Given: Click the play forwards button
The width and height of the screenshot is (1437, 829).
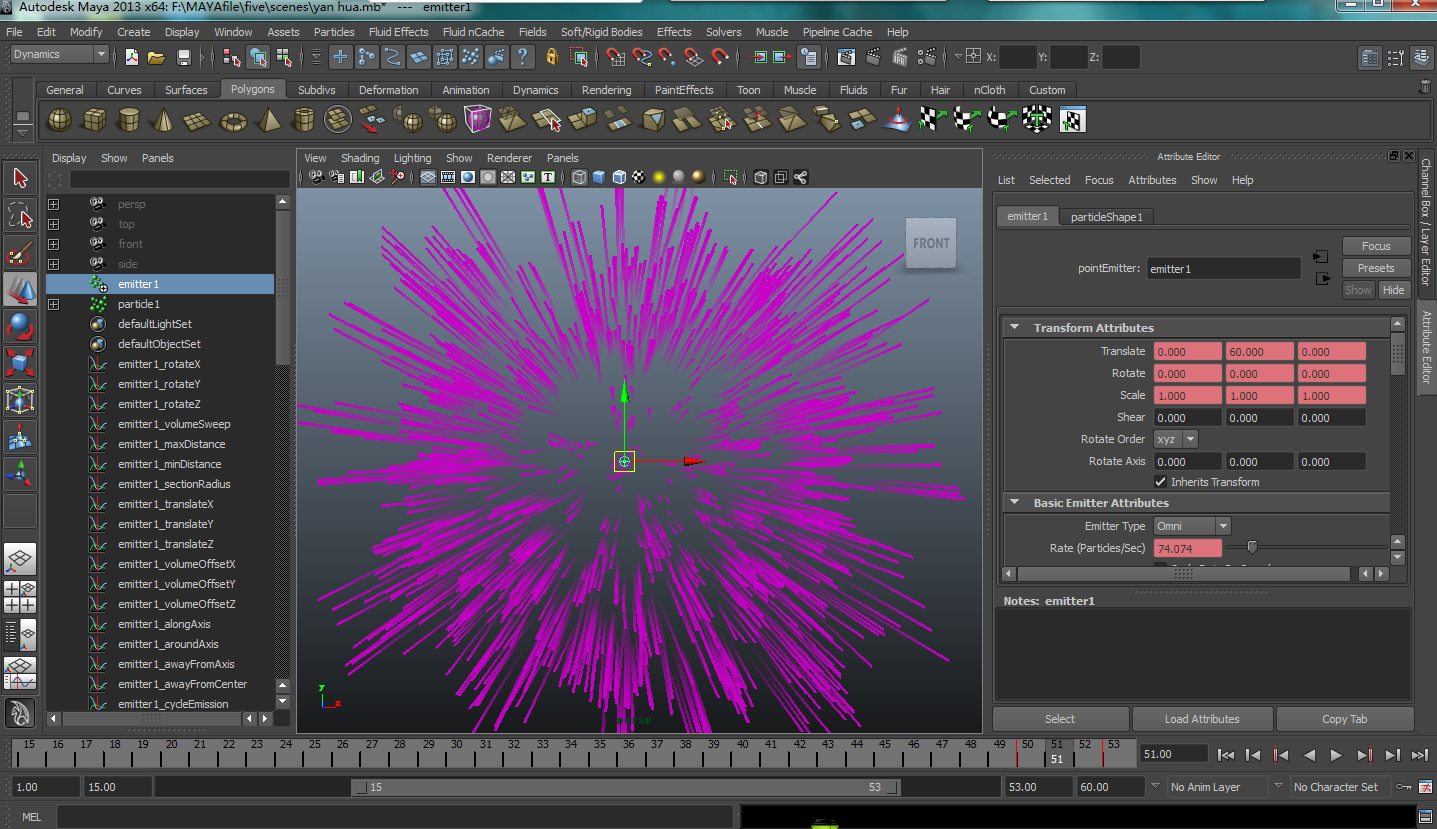Looking at the screenshot, I should point(1336,755).
